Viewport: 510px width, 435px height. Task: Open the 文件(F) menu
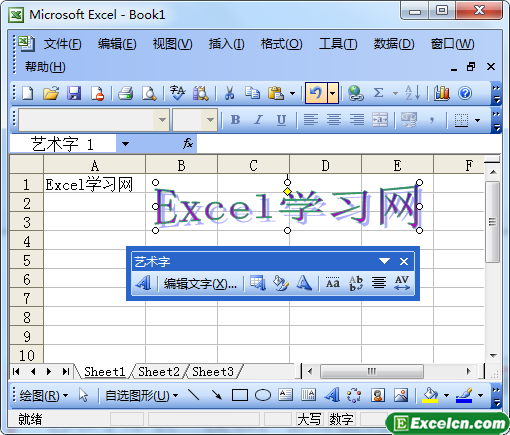click(62, 44)
